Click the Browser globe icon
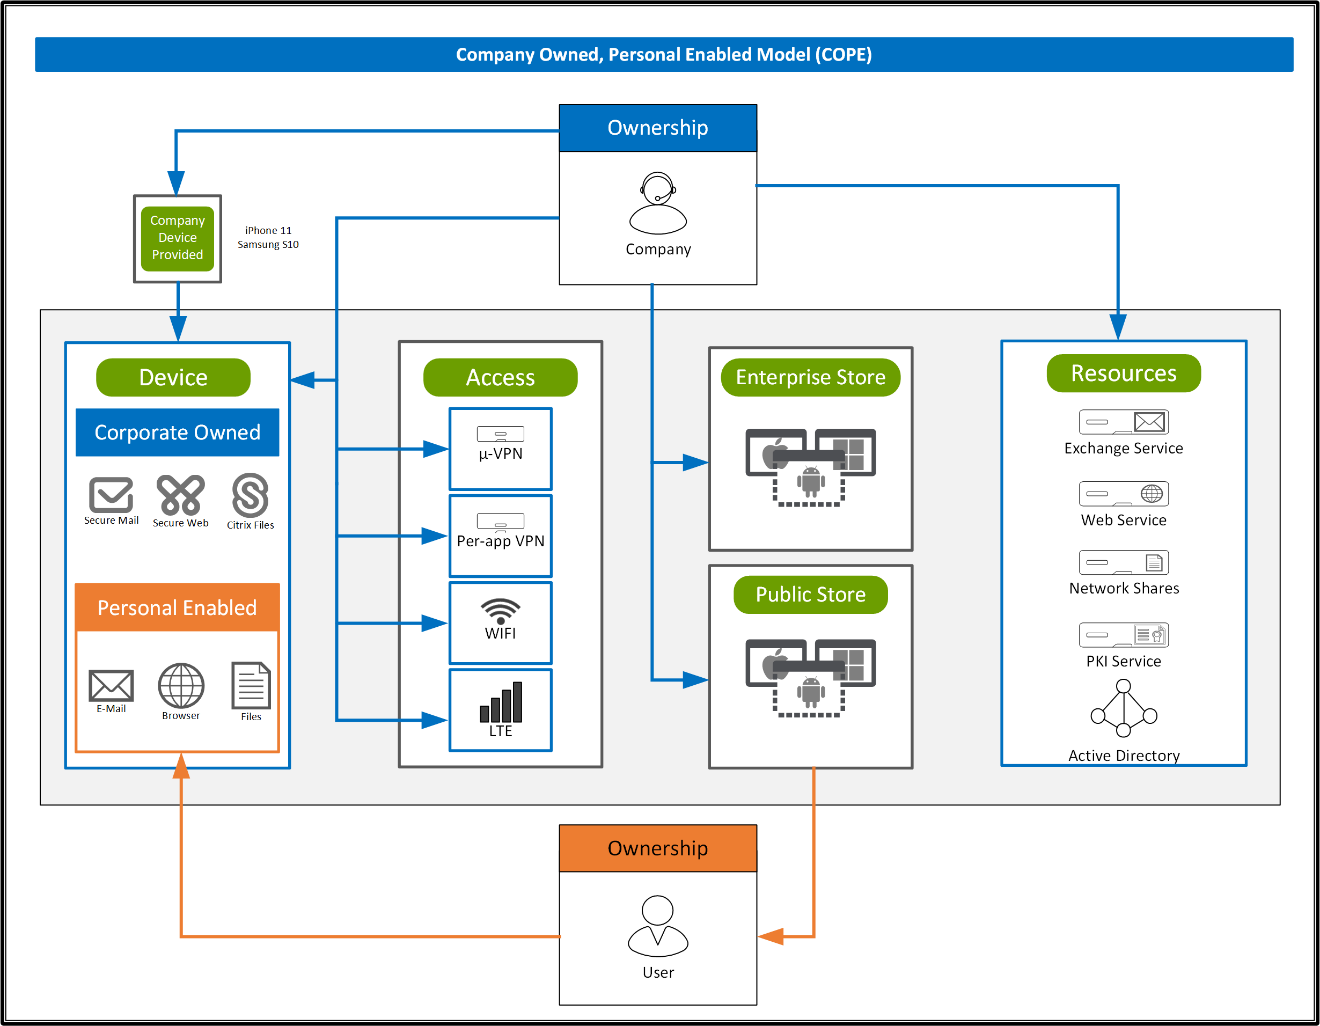Screen dimensions: 1320x1026 pos(181,686)
